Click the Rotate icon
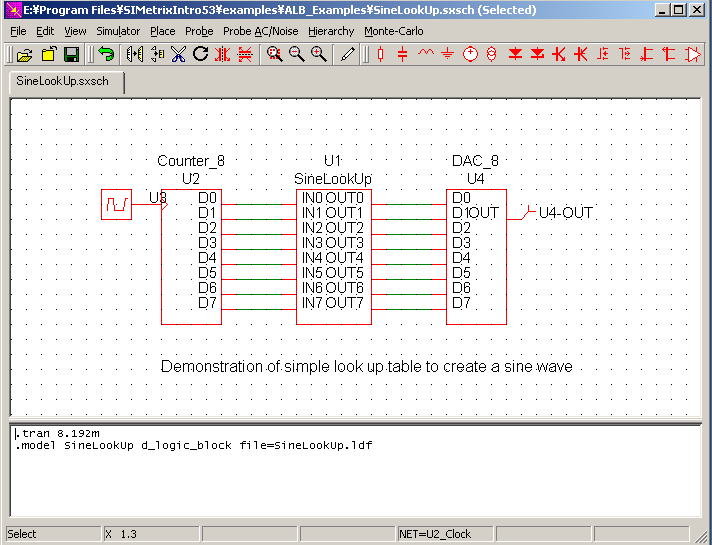 pos(200,54)
